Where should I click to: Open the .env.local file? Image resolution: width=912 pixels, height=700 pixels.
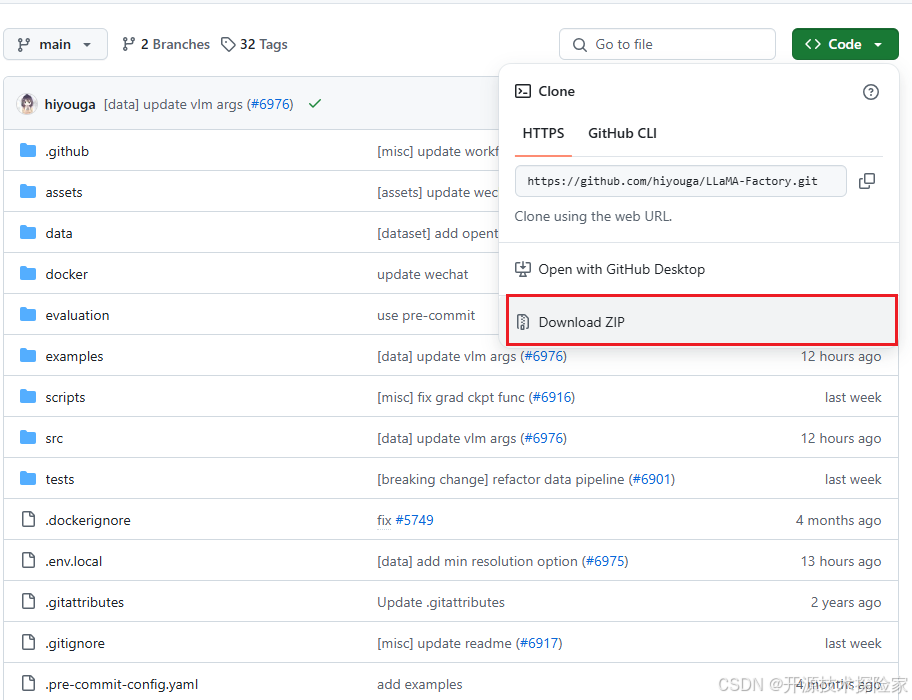tap(74, 561)
